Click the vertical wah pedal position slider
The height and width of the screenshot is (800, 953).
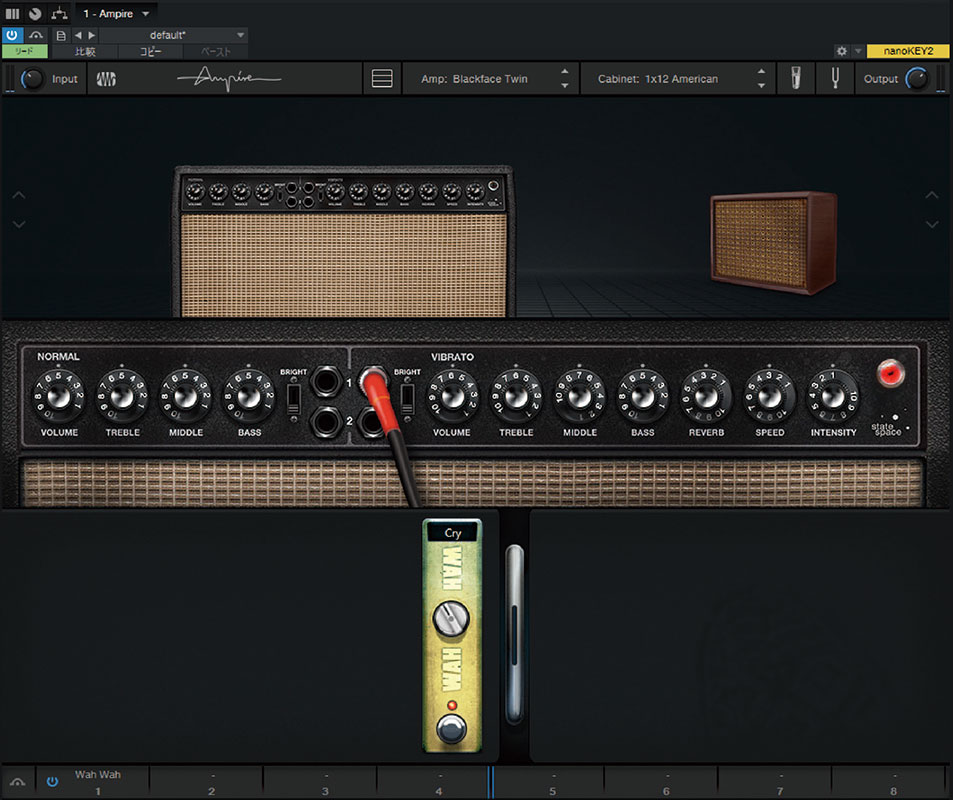point(514,634)
